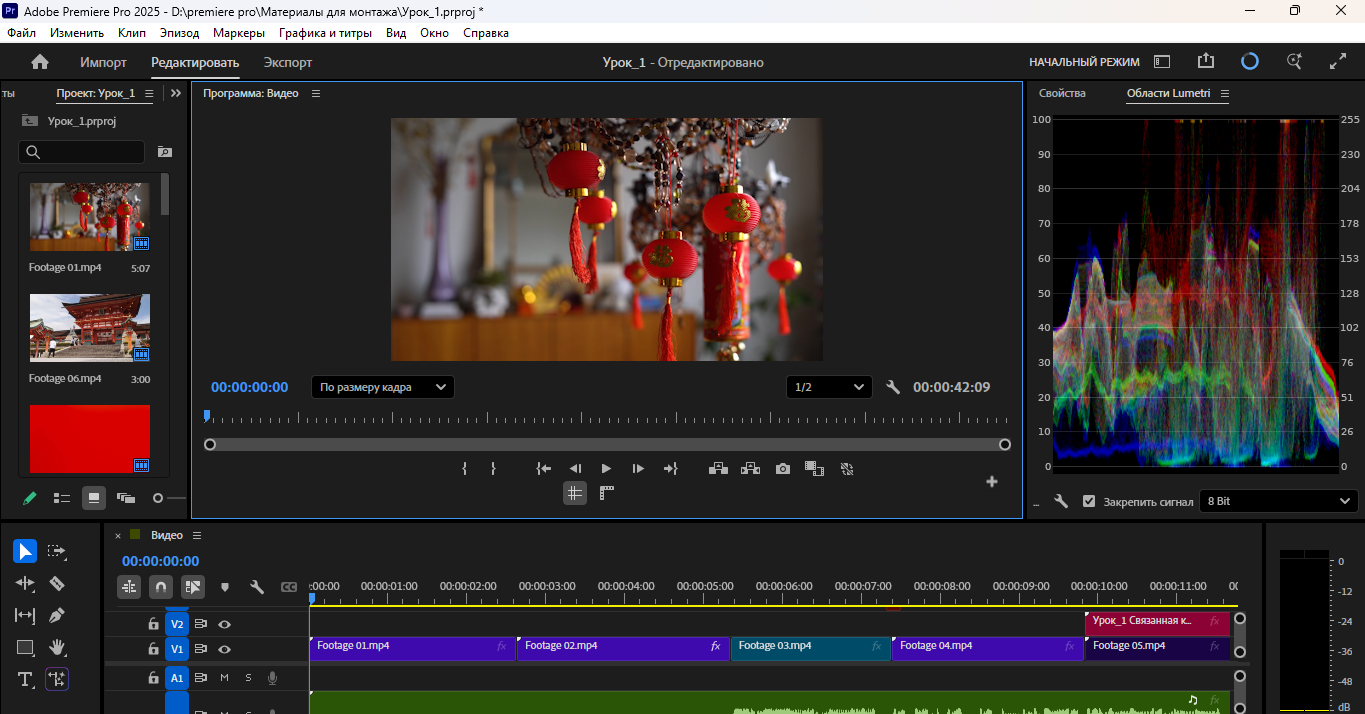Mute track A1 with M button
1365x714 pixels.
click(x=224, y=678)
